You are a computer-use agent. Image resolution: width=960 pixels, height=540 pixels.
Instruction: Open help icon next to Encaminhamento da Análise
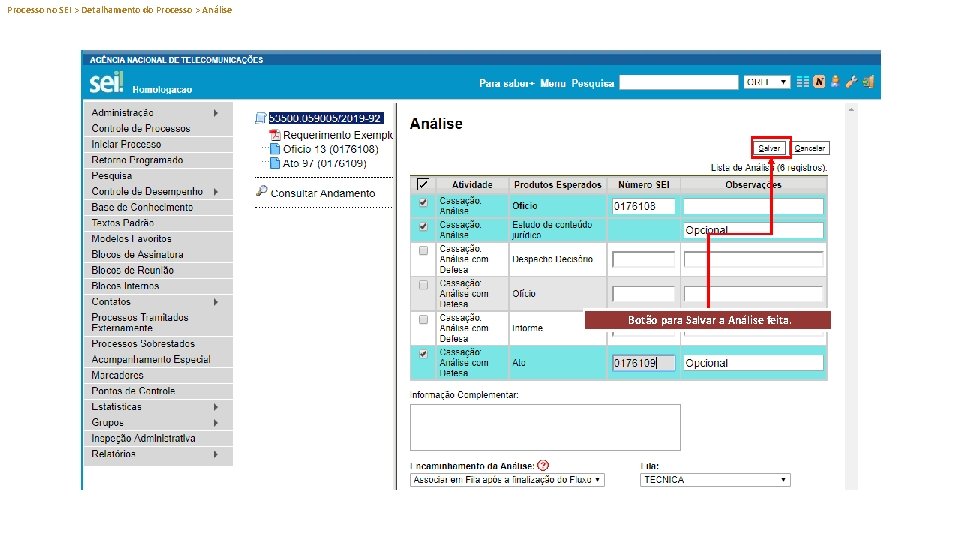tap(543, 466)
